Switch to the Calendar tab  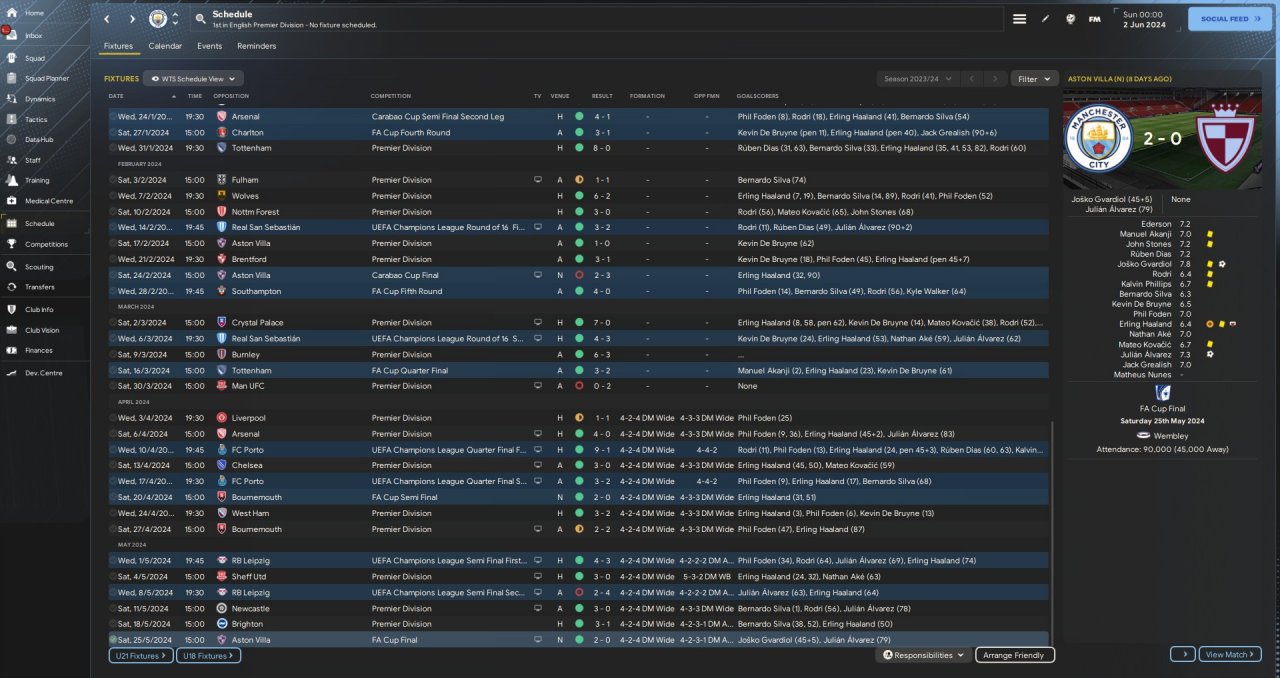tap(165, 46)
